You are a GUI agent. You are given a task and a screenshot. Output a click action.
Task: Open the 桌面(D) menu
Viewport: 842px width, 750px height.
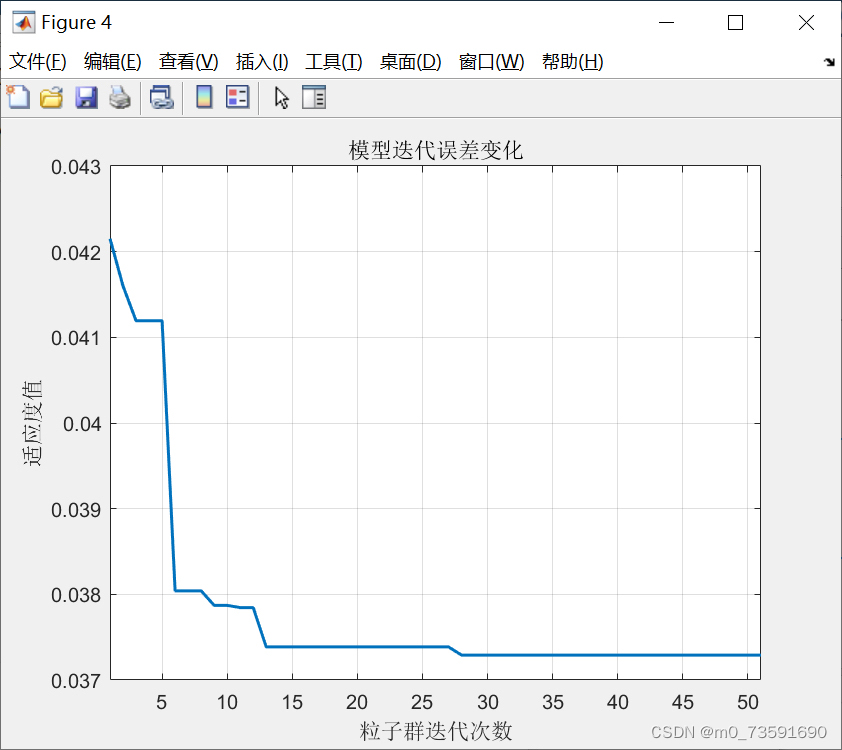[410, 61]
